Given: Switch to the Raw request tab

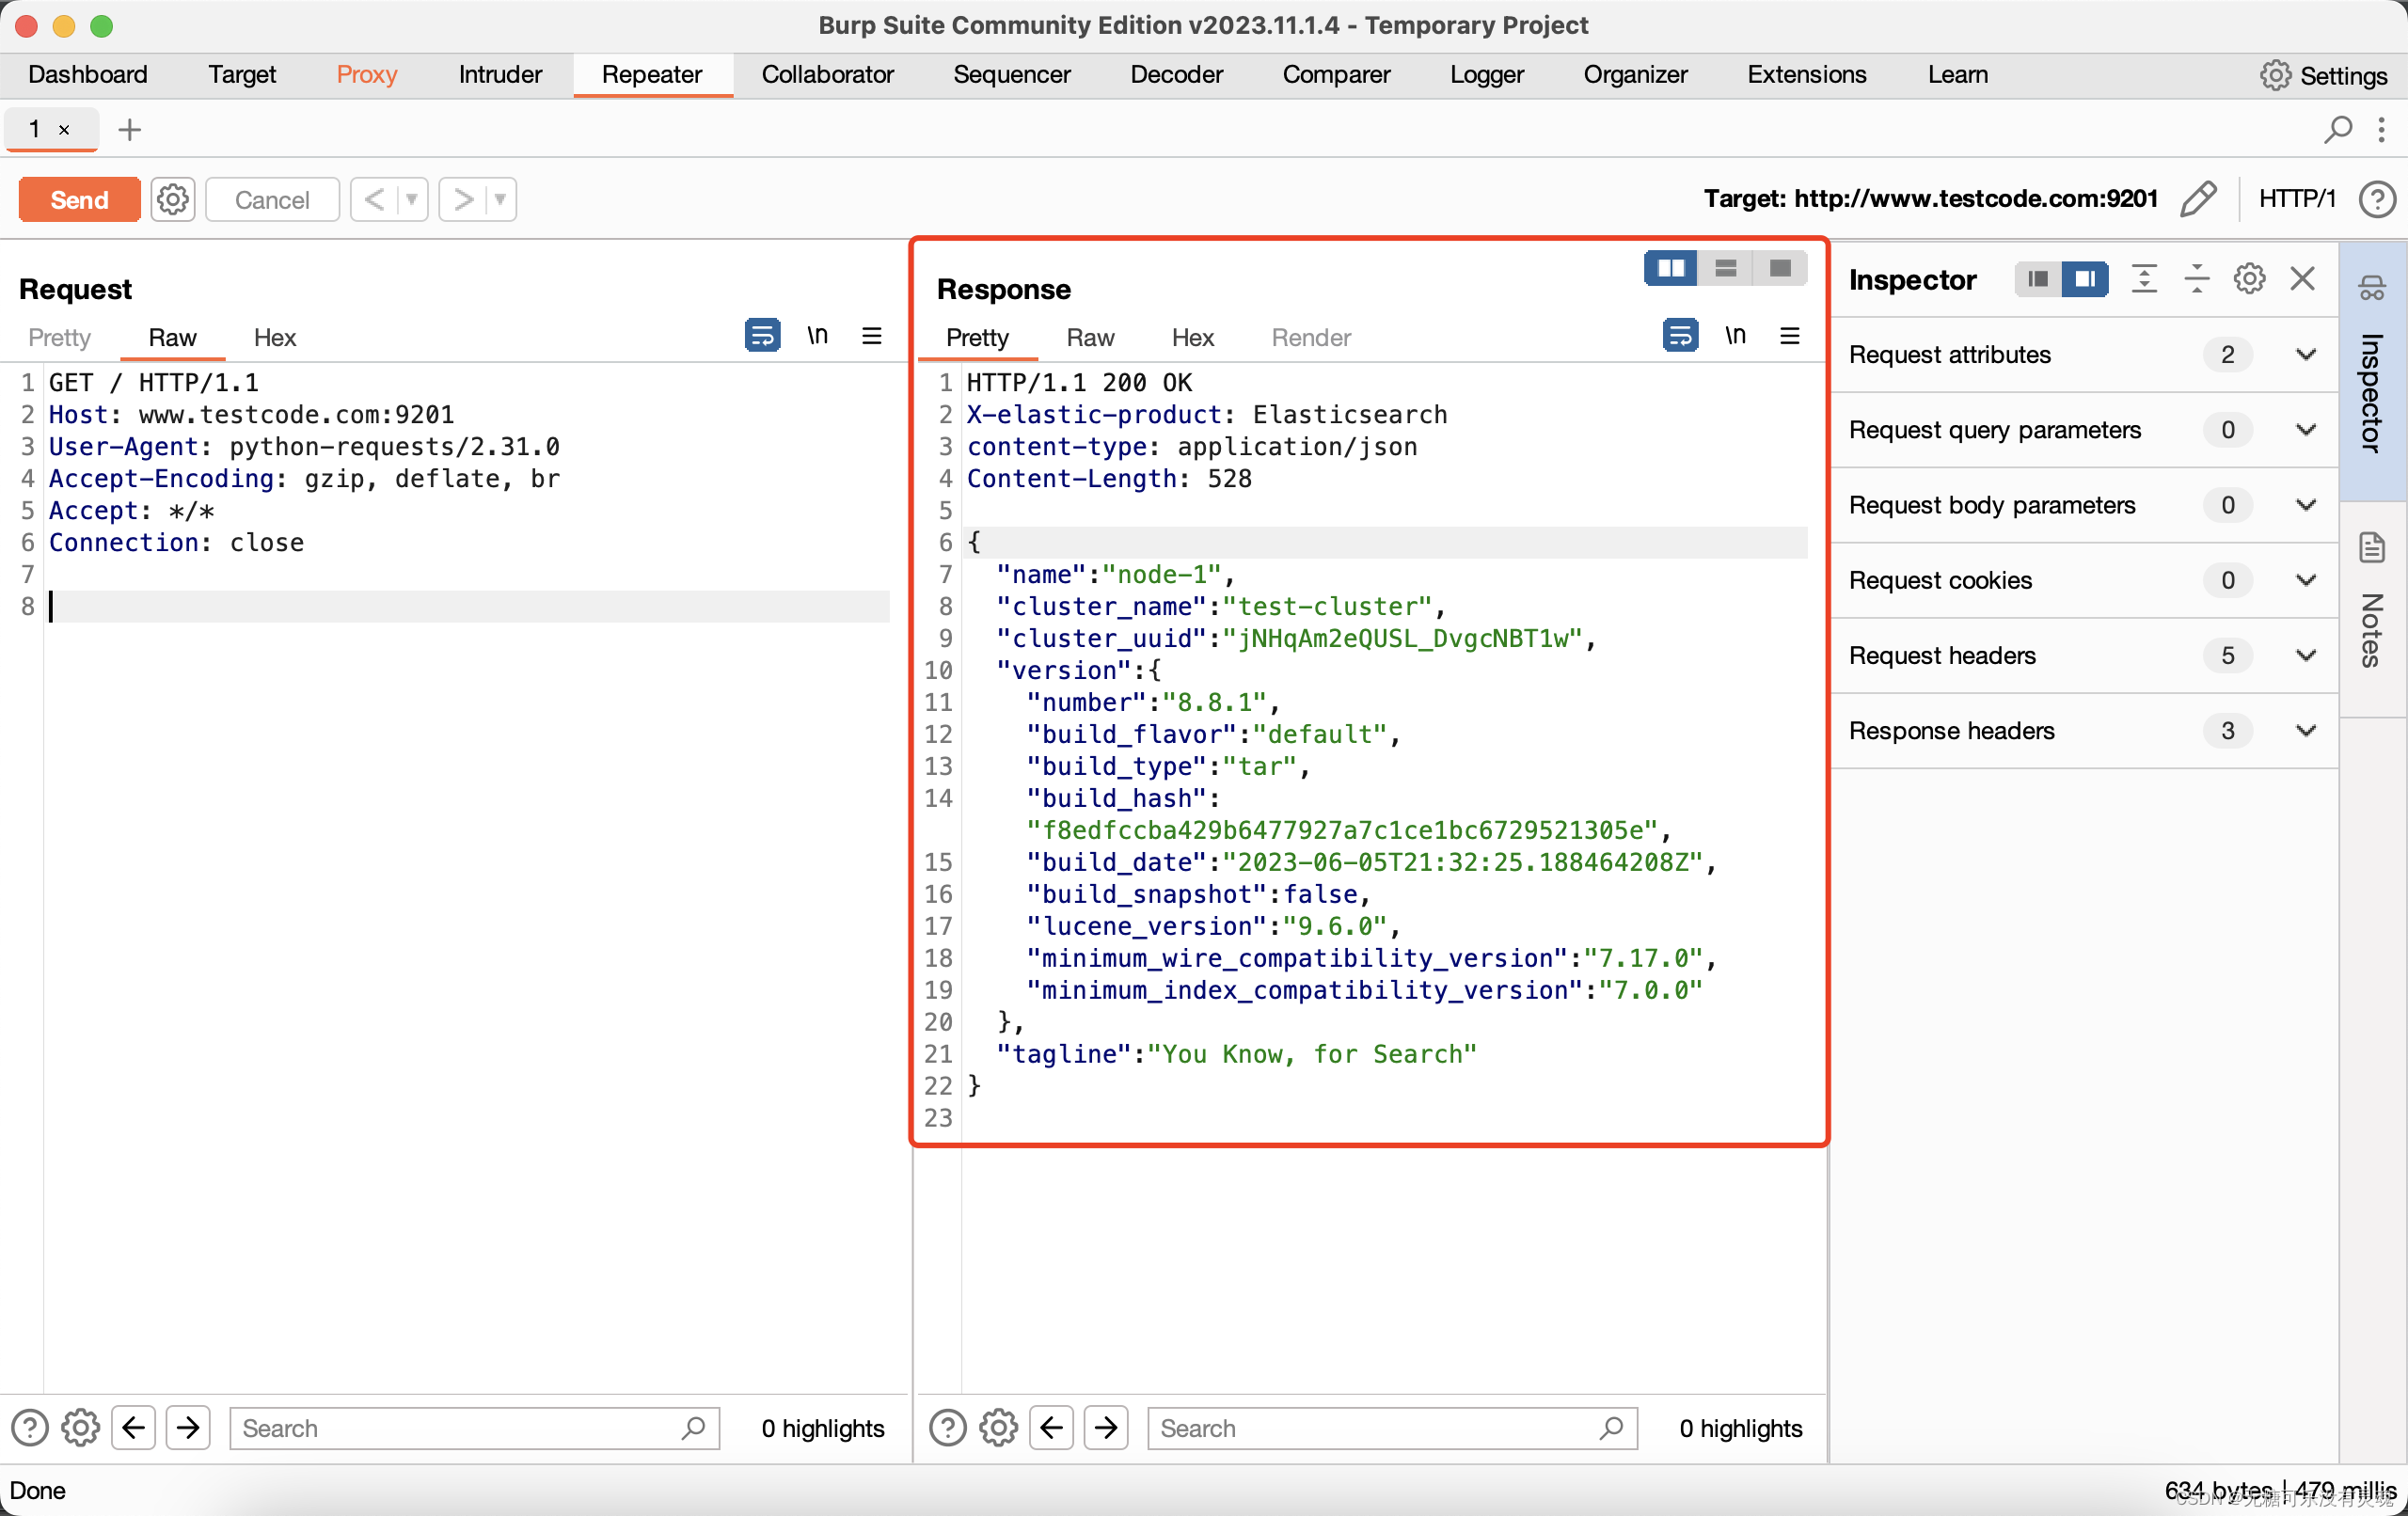Looking at the screenshot, I should (169, 336).
